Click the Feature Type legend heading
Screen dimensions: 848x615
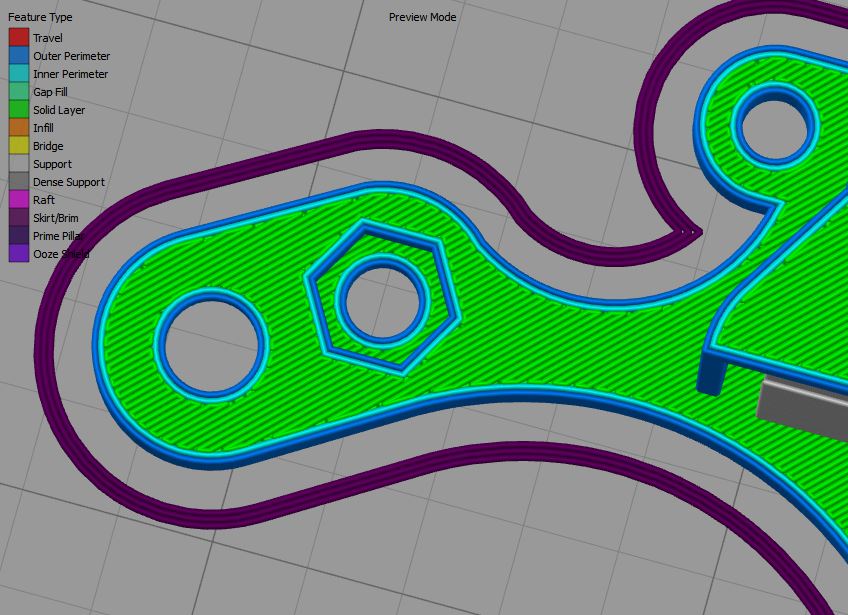coord(40,18)
